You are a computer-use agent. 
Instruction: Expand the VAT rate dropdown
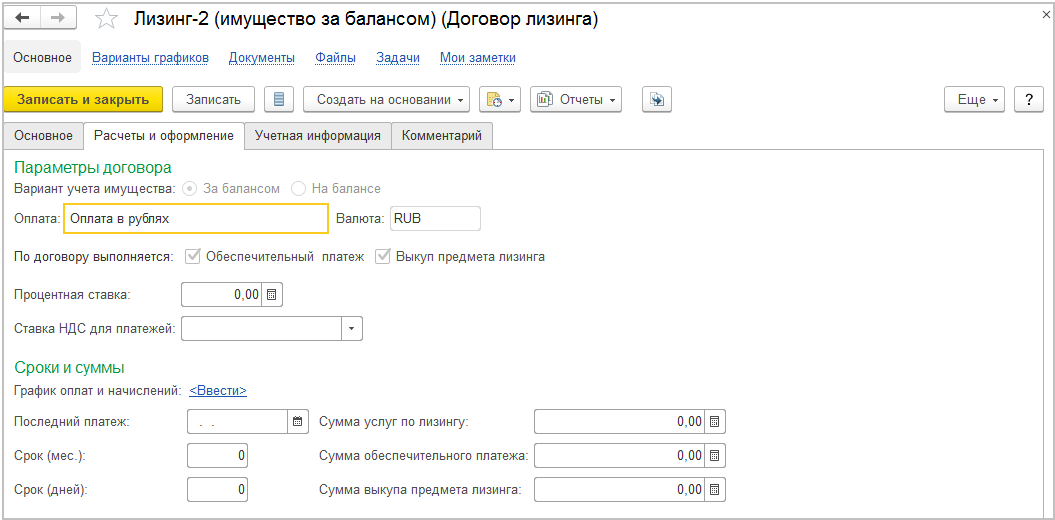click(352, 328)
